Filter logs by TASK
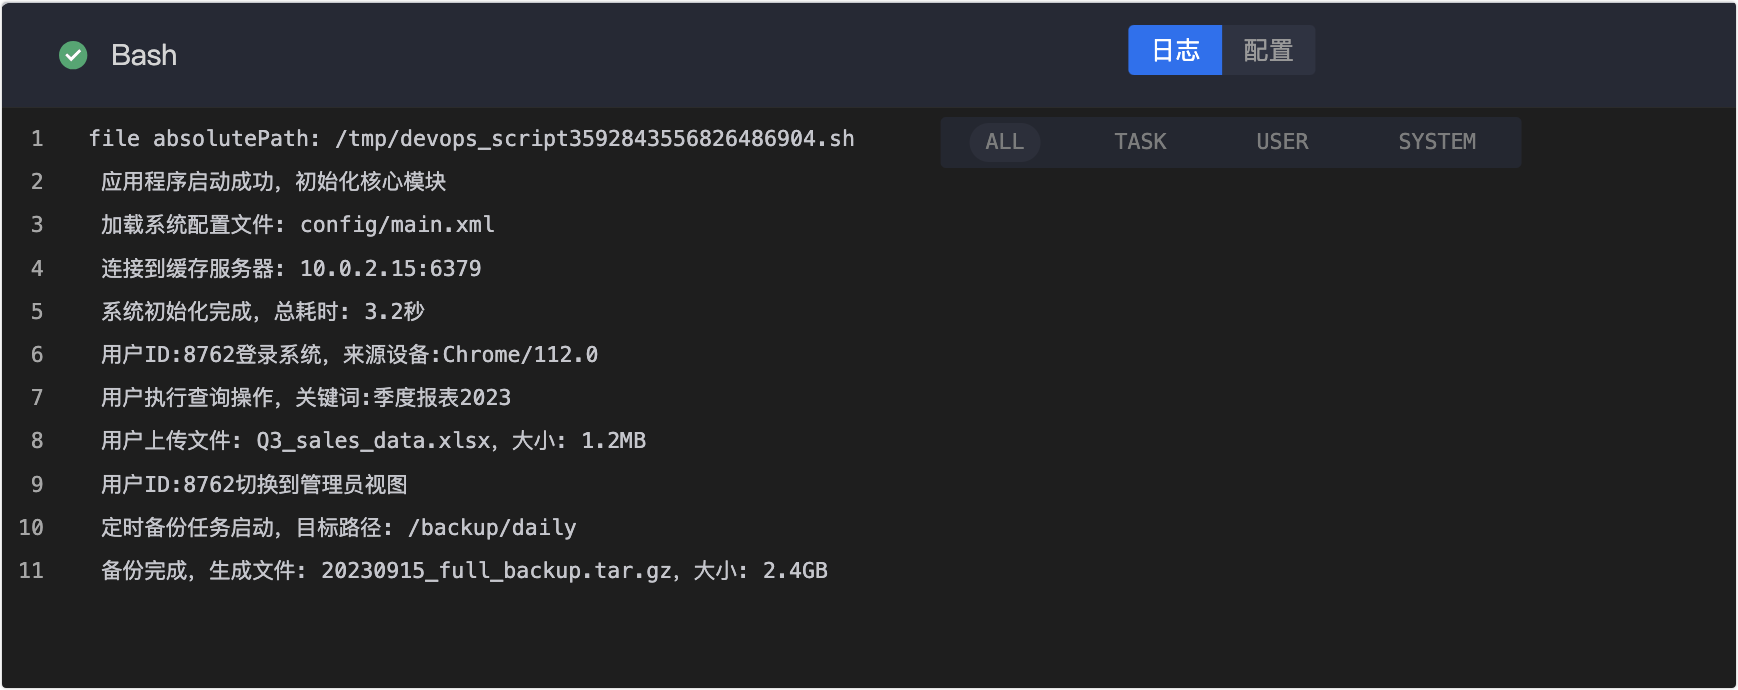Screen dimensions: 1738x690 (x=1140, y=142)
